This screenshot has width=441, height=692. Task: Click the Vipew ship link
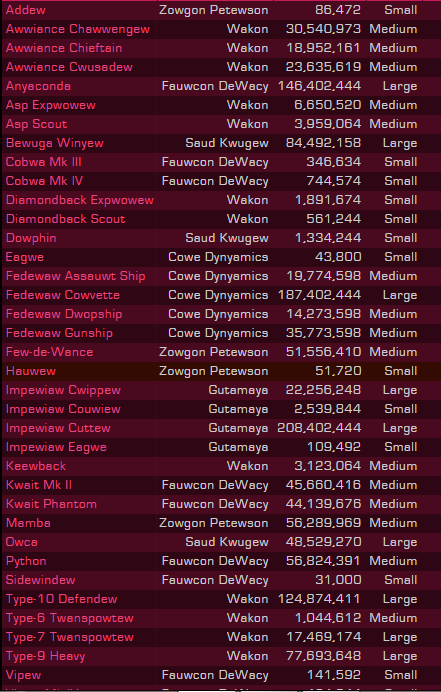click(x=23, y=675)
